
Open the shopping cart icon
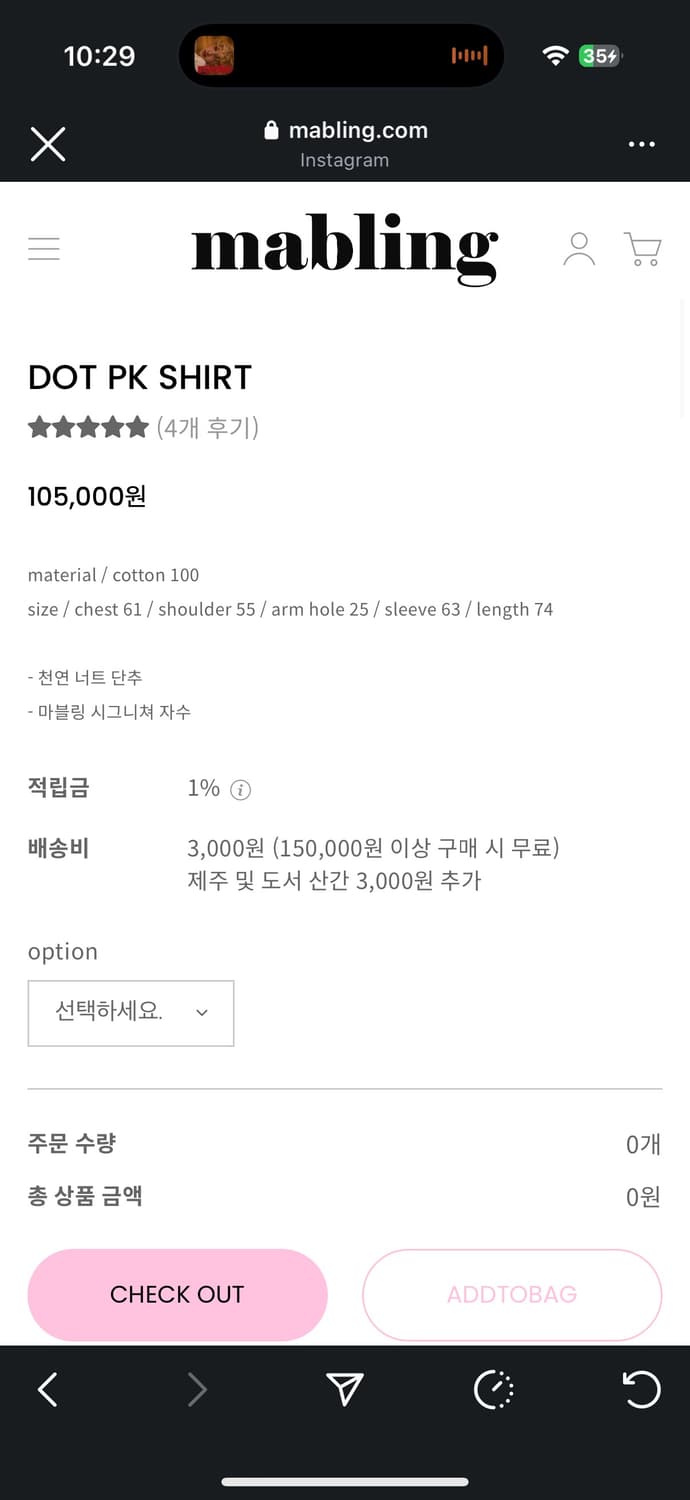click(x=642, y=249)
